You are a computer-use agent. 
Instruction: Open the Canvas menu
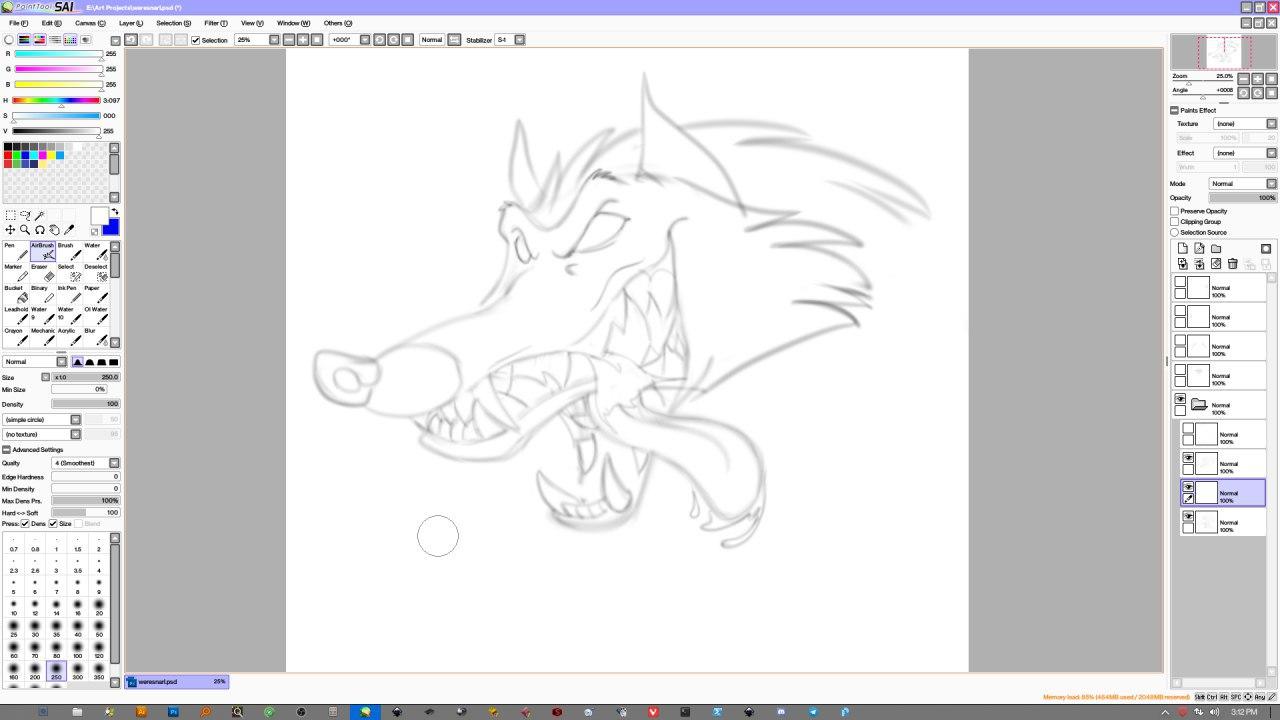coord(90,23)
